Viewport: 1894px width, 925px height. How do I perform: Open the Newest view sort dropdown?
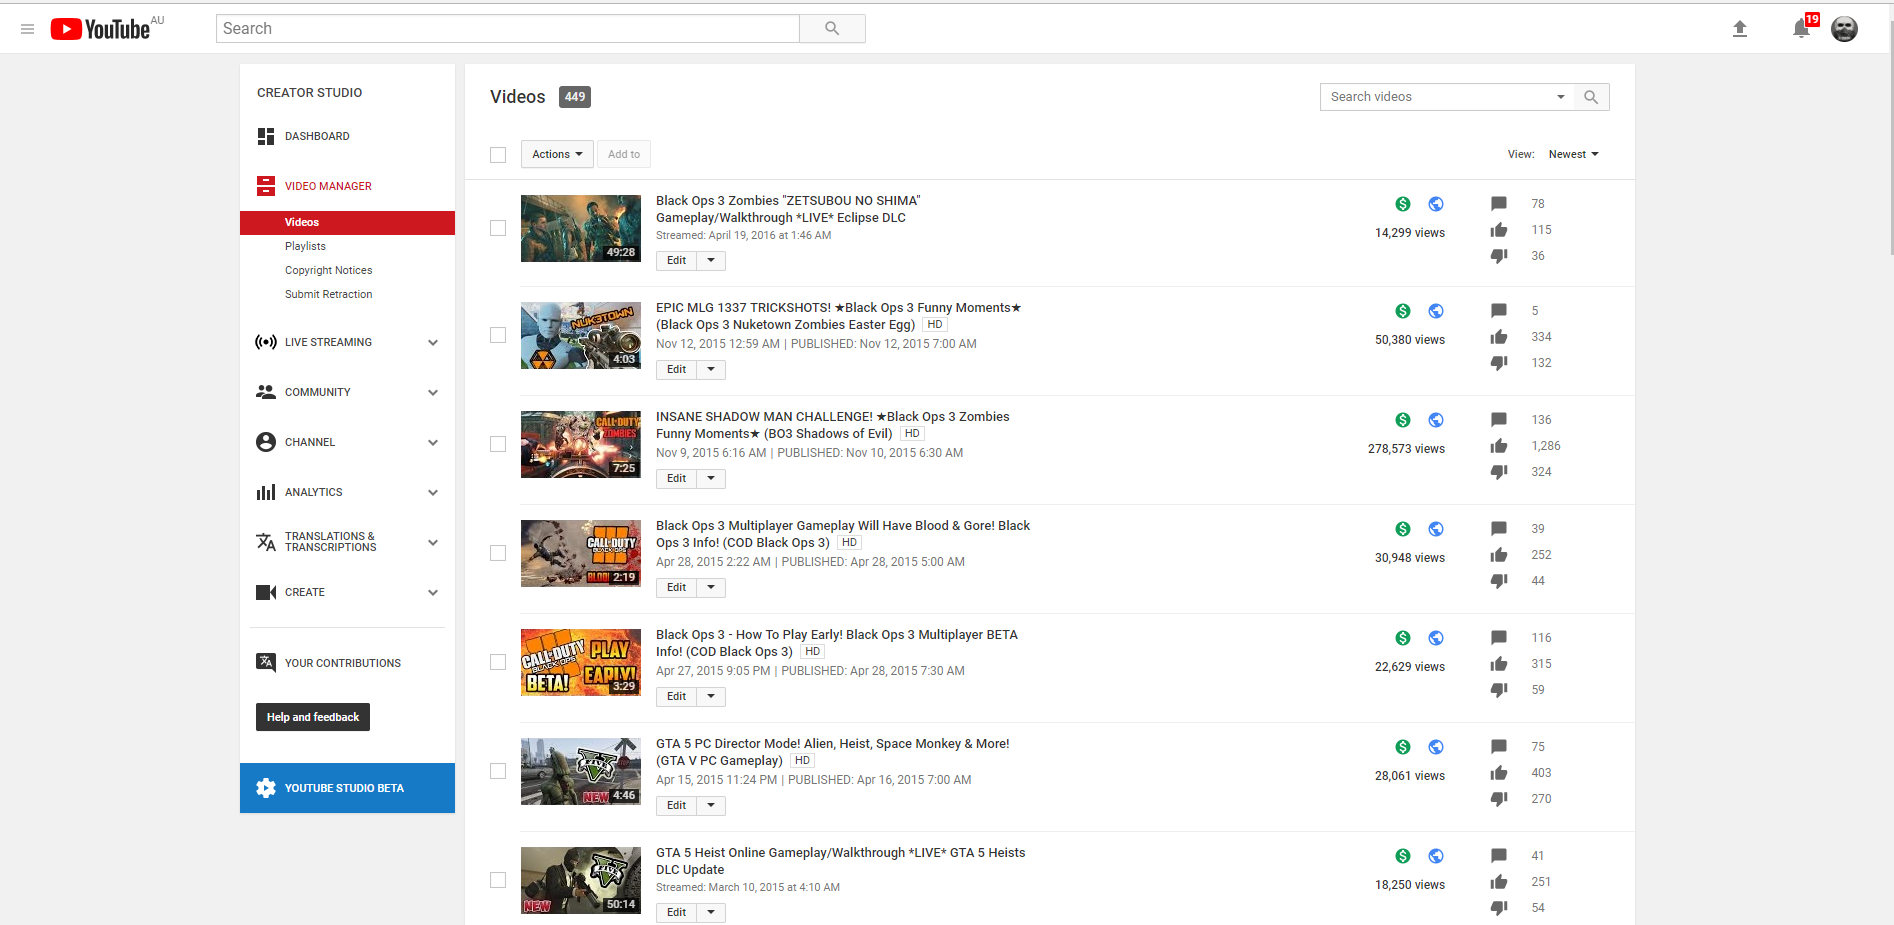click(1574, 154)
